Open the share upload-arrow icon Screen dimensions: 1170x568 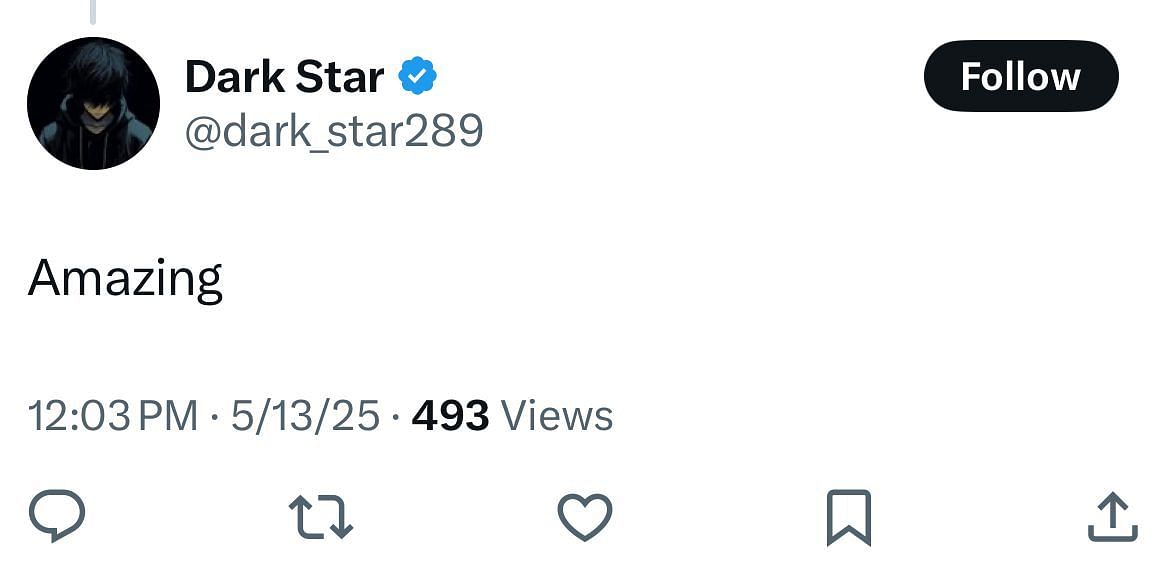click(1113, 516)
